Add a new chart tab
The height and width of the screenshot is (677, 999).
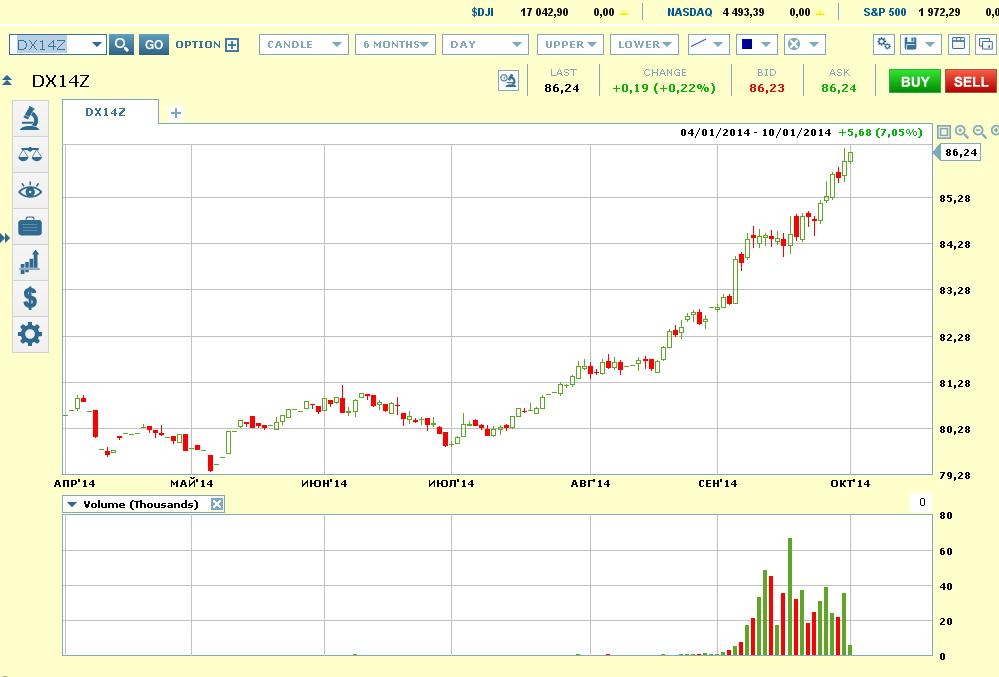pos(176,113)
